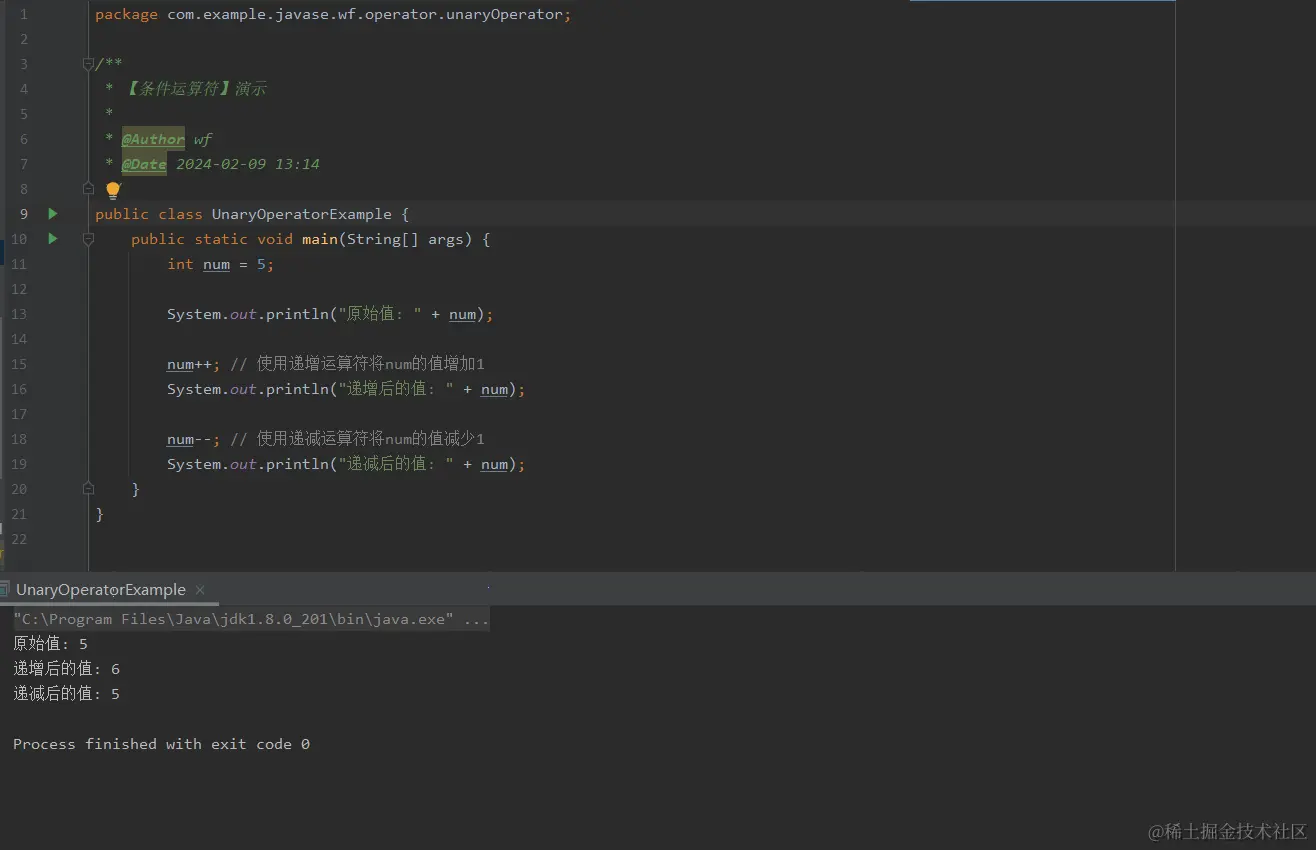Click line number 1 in the gutter
The height and width of the screenshot is (850, 1316).
tap(23, 14)
